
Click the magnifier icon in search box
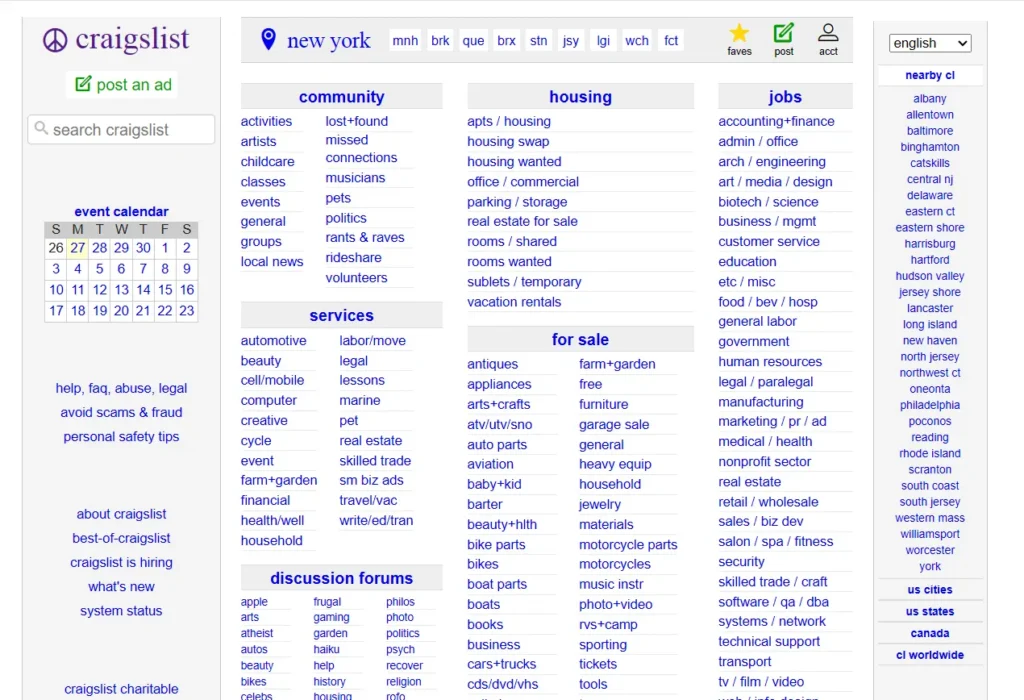[41, 128]
